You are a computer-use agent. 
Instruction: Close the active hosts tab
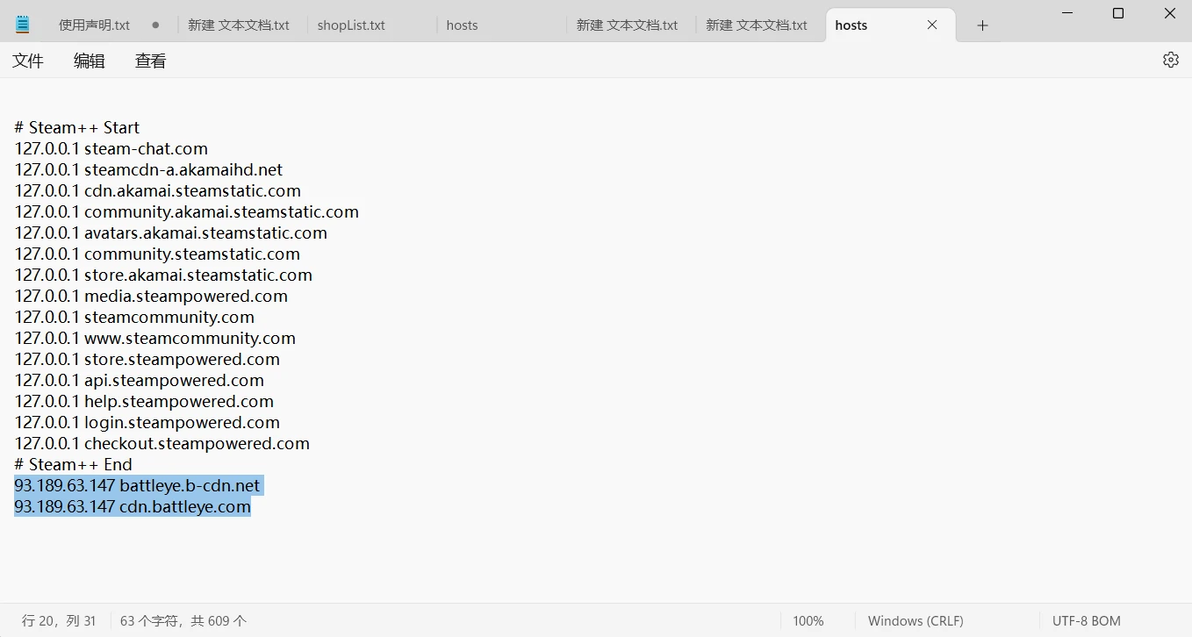click(932, 25)
